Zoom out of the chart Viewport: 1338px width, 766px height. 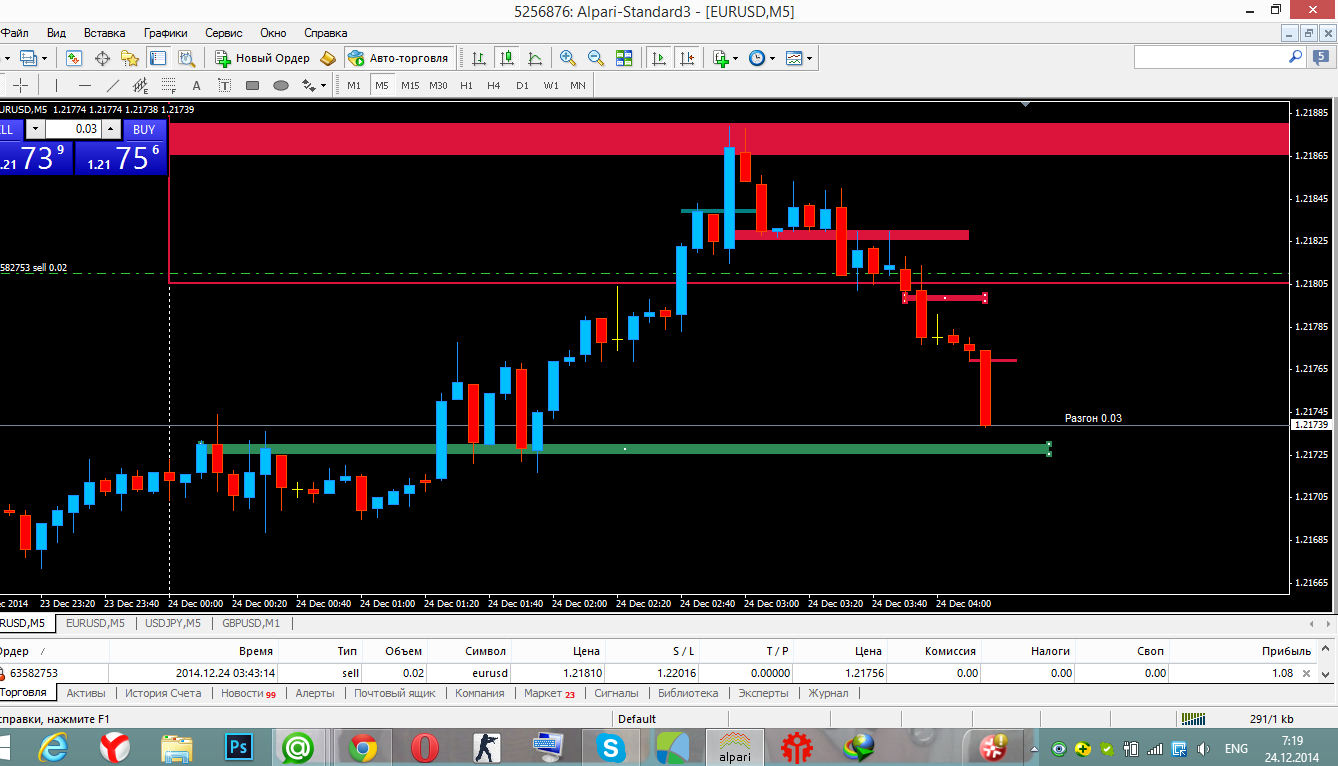[596, 58]
